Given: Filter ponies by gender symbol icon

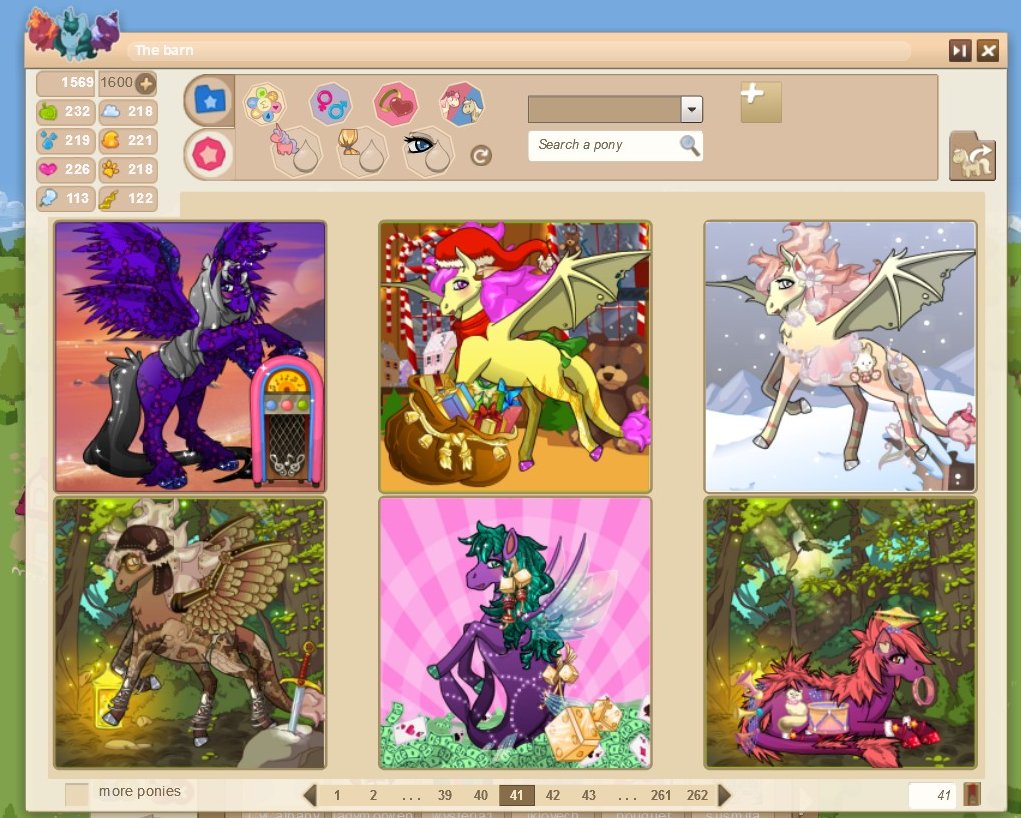Looking at the screenshot, I should (331, 104).
